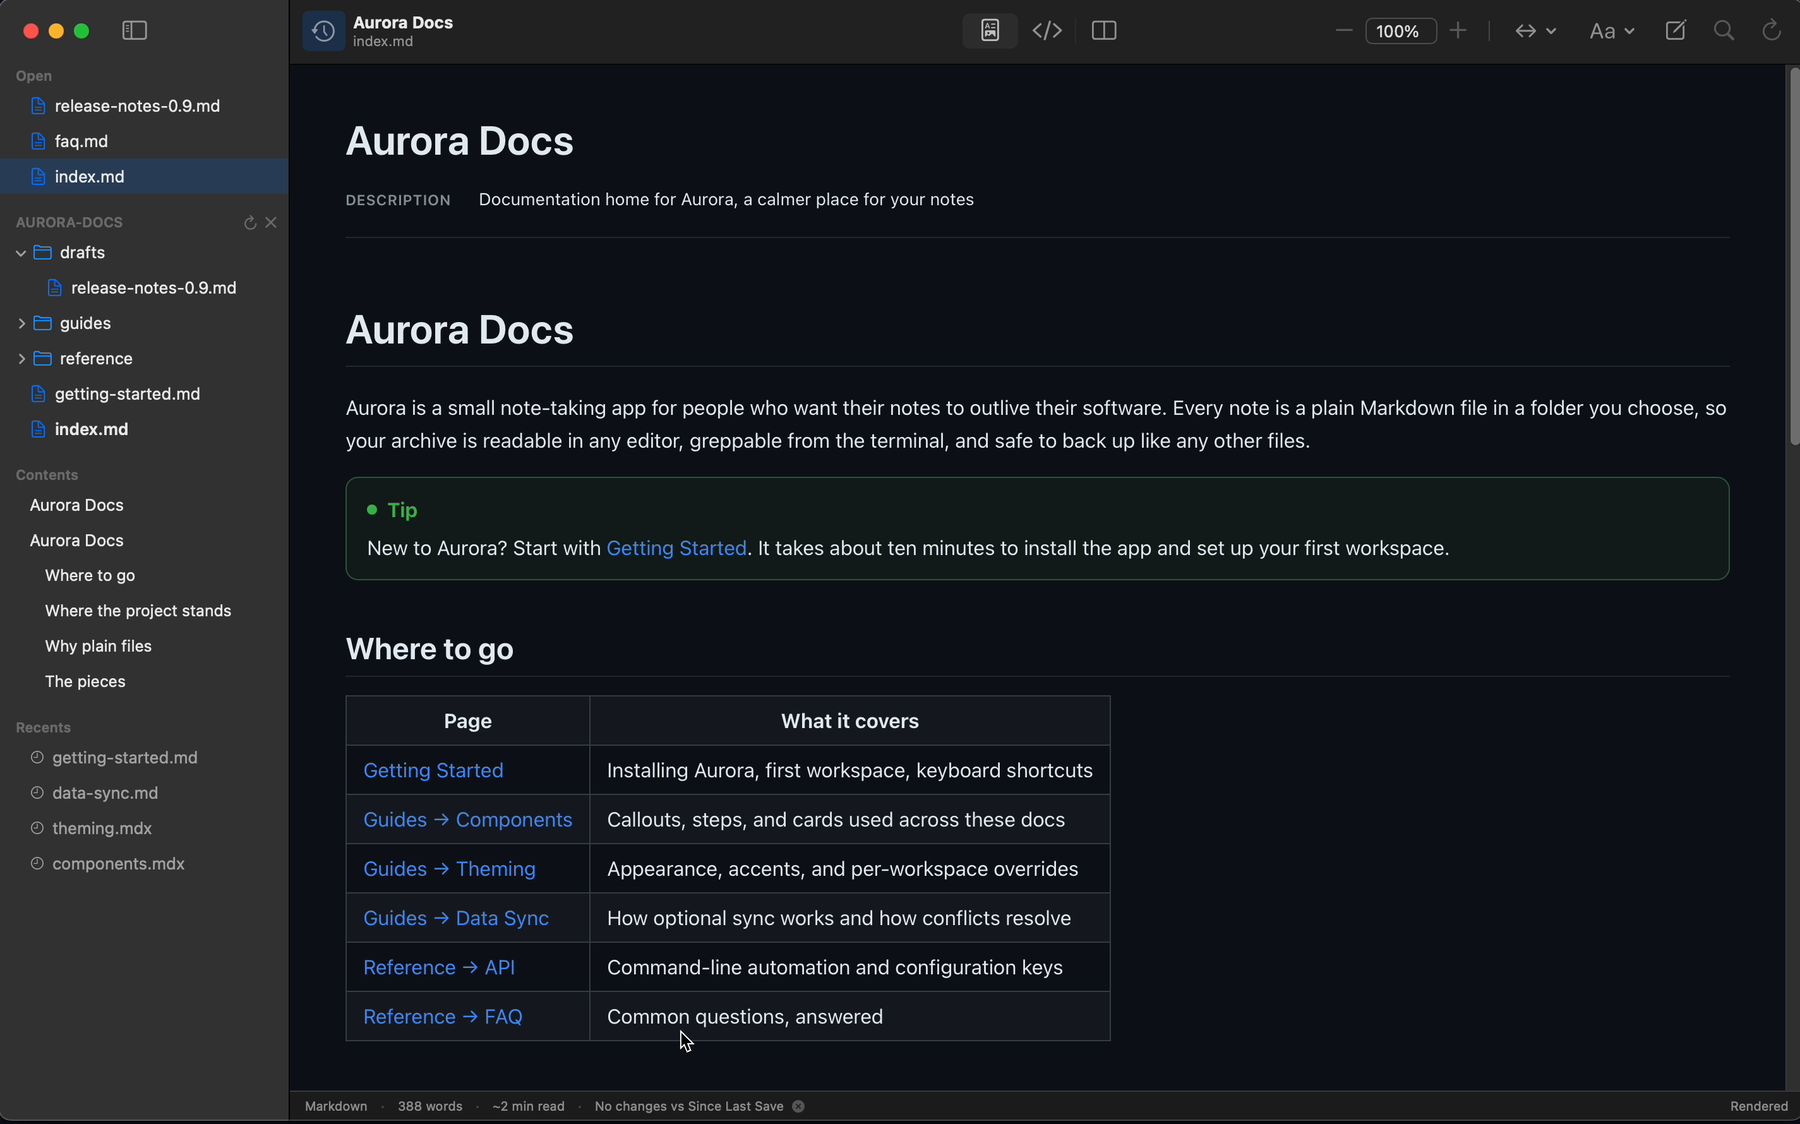The height and width of the screenshot is (1124, 1800).
Task: Open faq.md in the Open list
Action: (144, 141)
